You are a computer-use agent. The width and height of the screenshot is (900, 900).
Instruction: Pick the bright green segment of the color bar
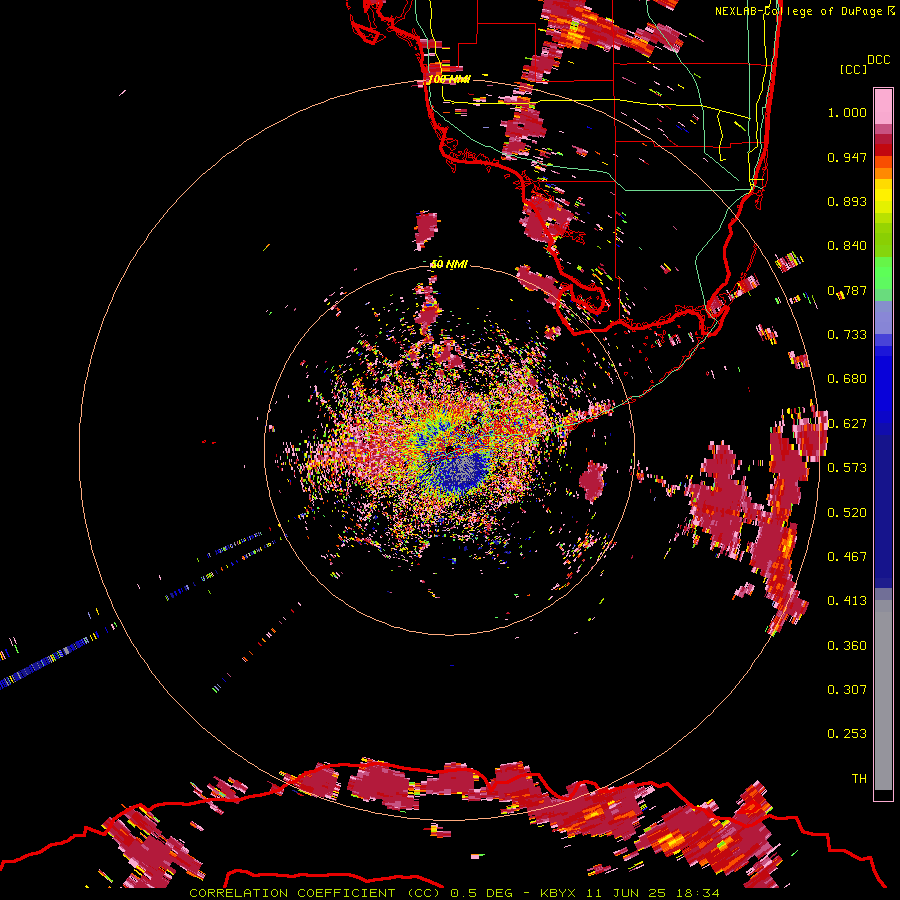pos(883,273)
